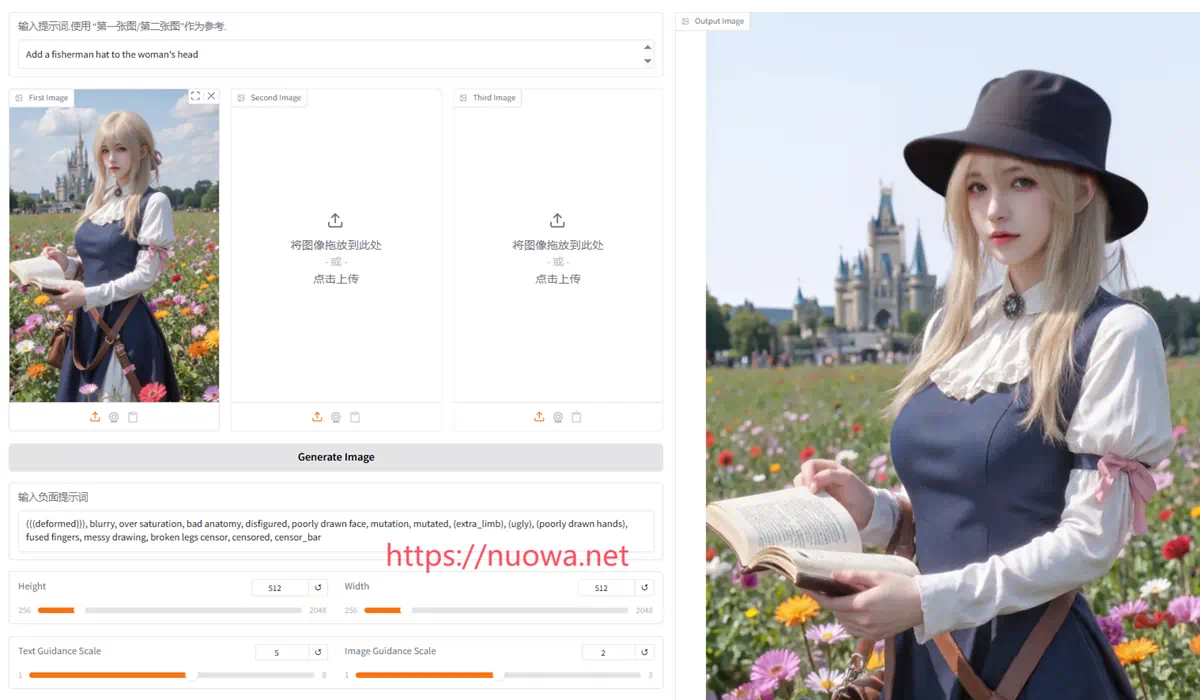Click 点击上传 in Third Image panel
The width and height of the screenshot is (1200, 700).
pos(557,279)
